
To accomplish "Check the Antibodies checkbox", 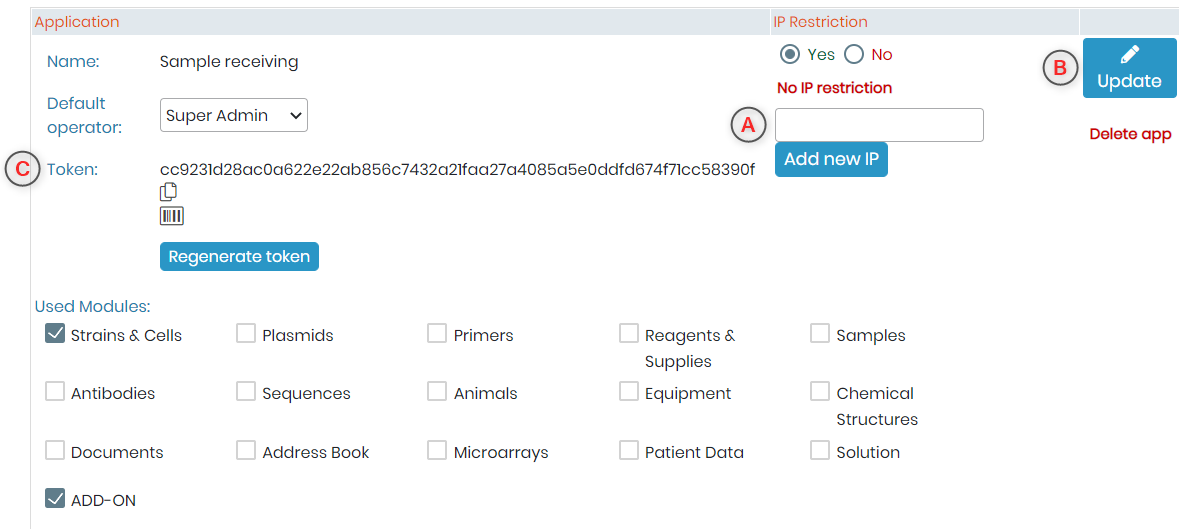I will point(55,391).
